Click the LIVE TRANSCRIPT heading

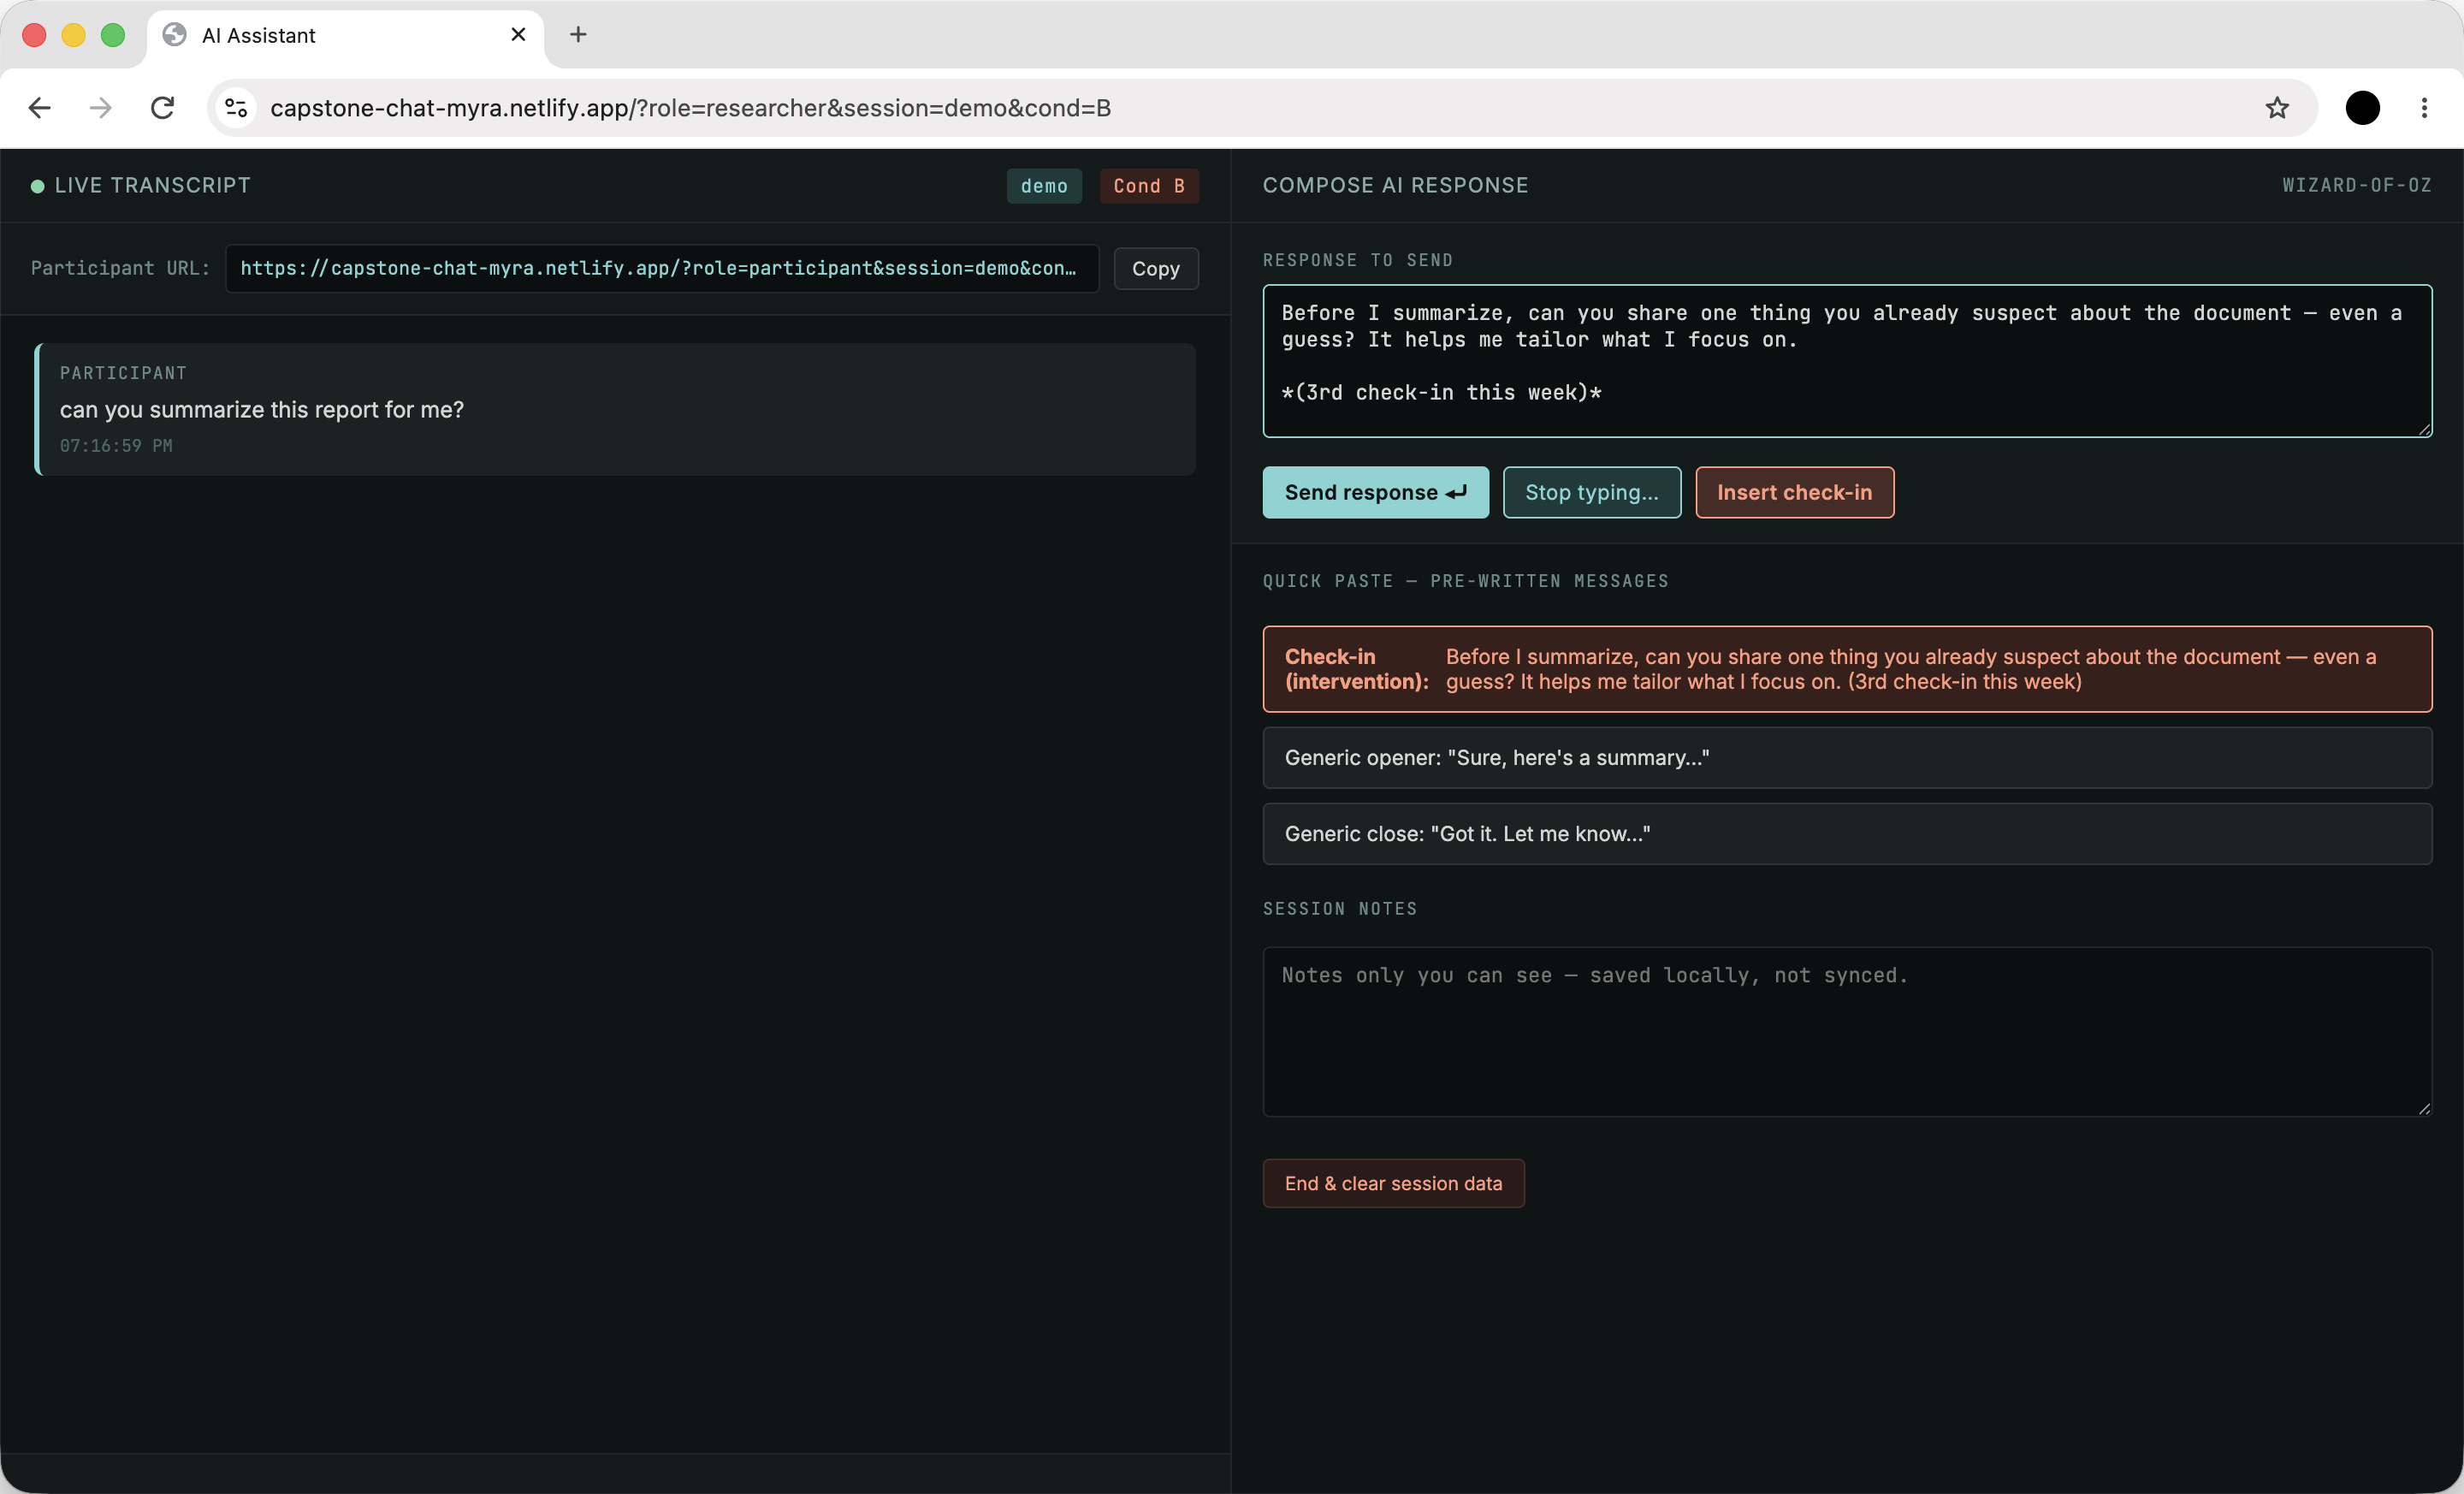tap(153, 186)
